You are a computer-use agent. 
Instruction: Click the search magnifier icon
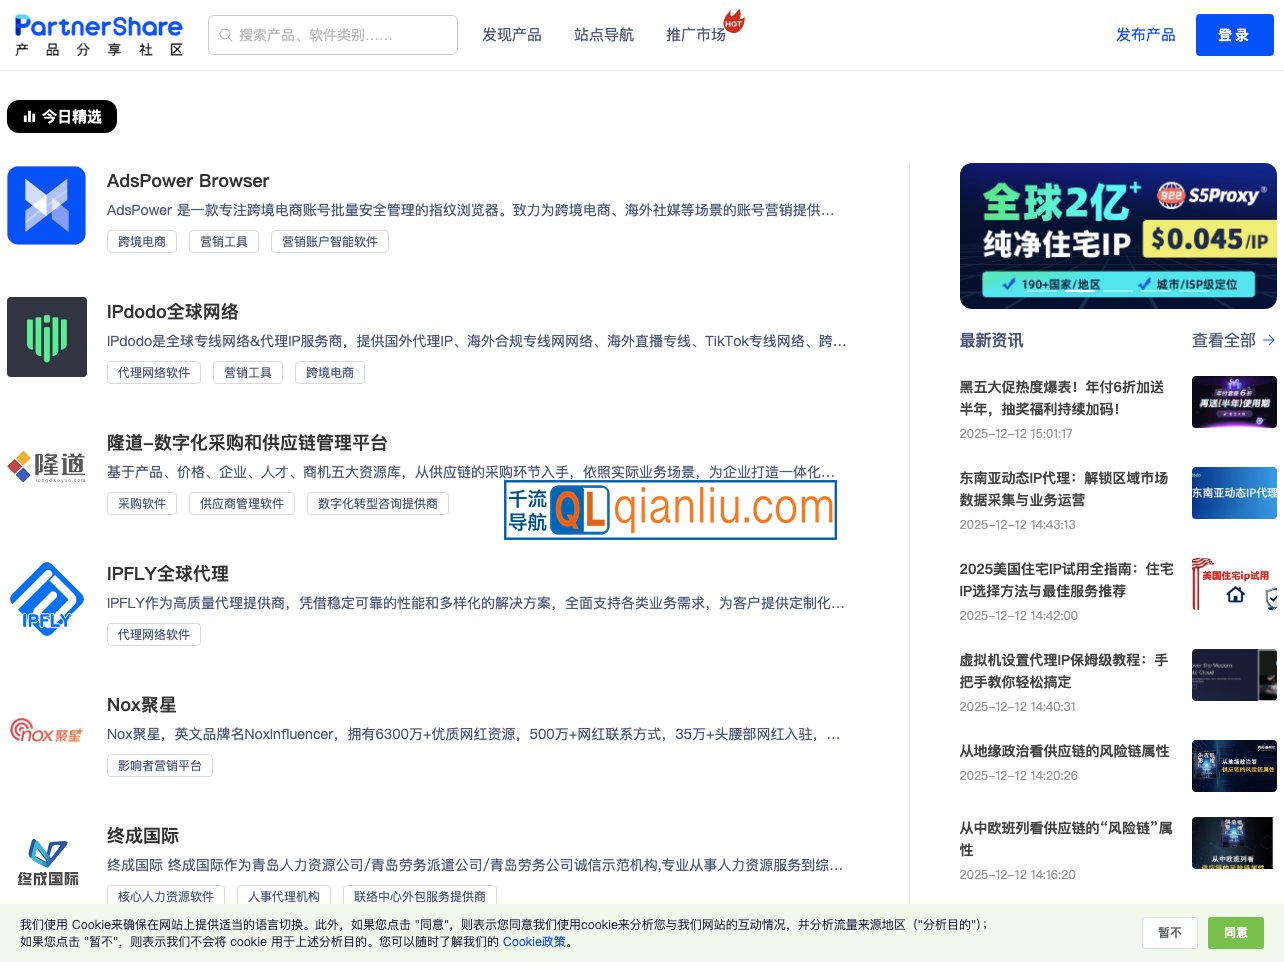(x=226, y=34)
